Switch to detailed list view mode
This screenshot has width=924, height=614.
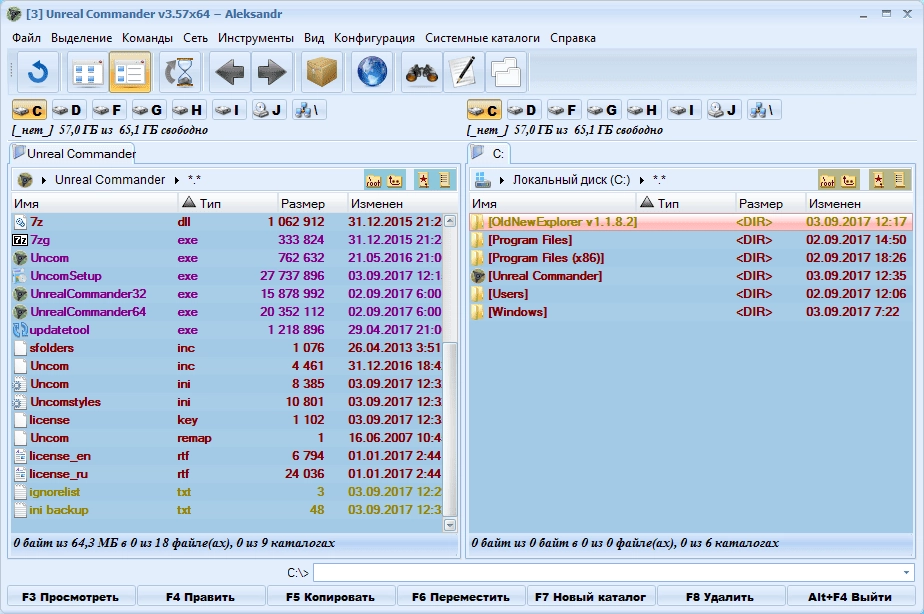(x=130, y=72)
